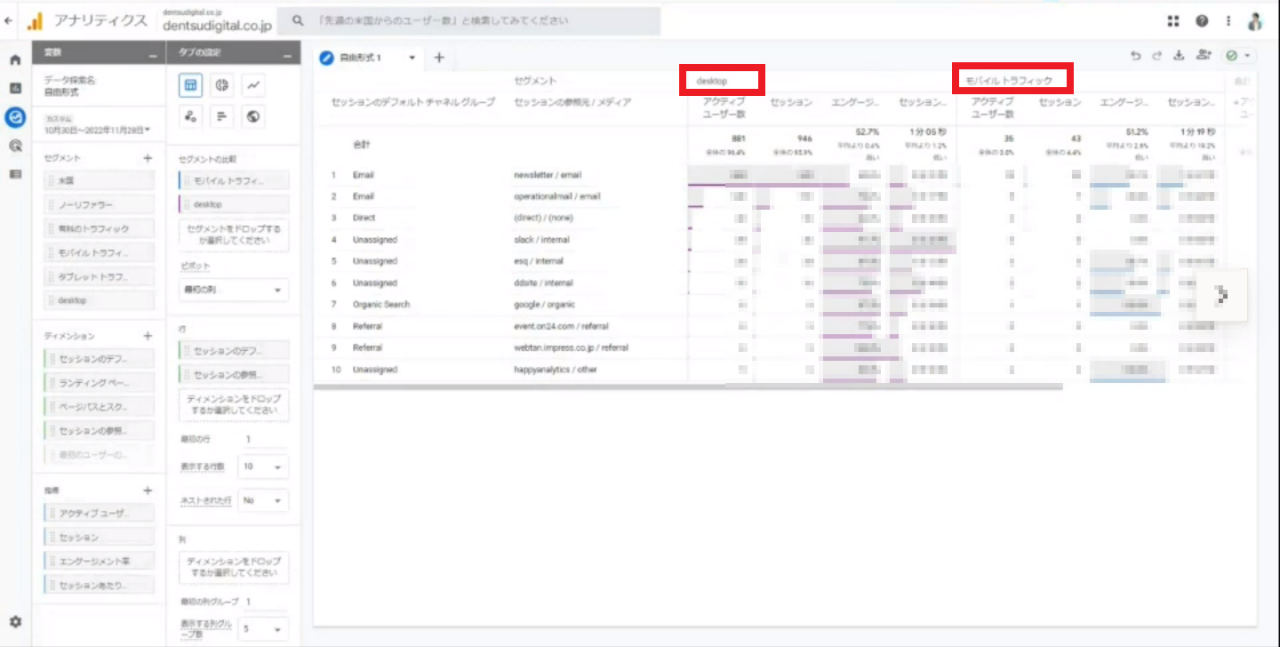Choose the line chart visualization

click(254, 86)
